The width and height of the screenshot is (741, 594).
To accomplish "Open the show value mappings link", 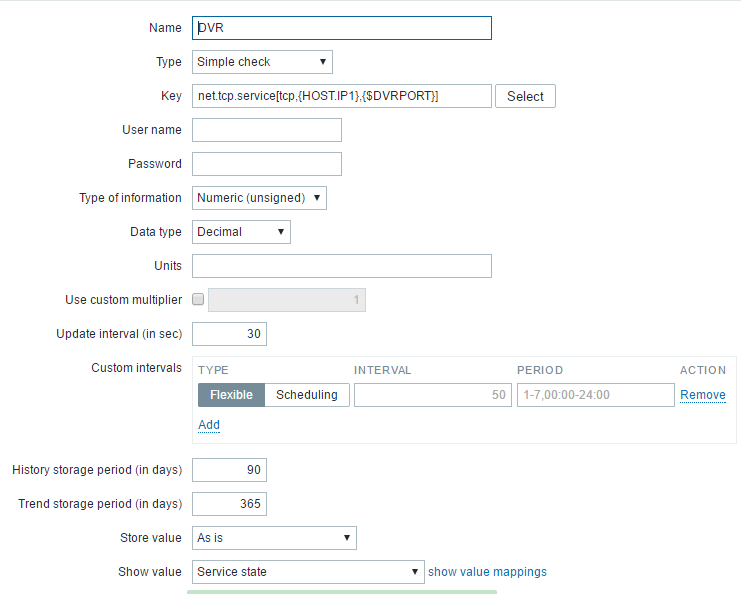I will point(488,572).
